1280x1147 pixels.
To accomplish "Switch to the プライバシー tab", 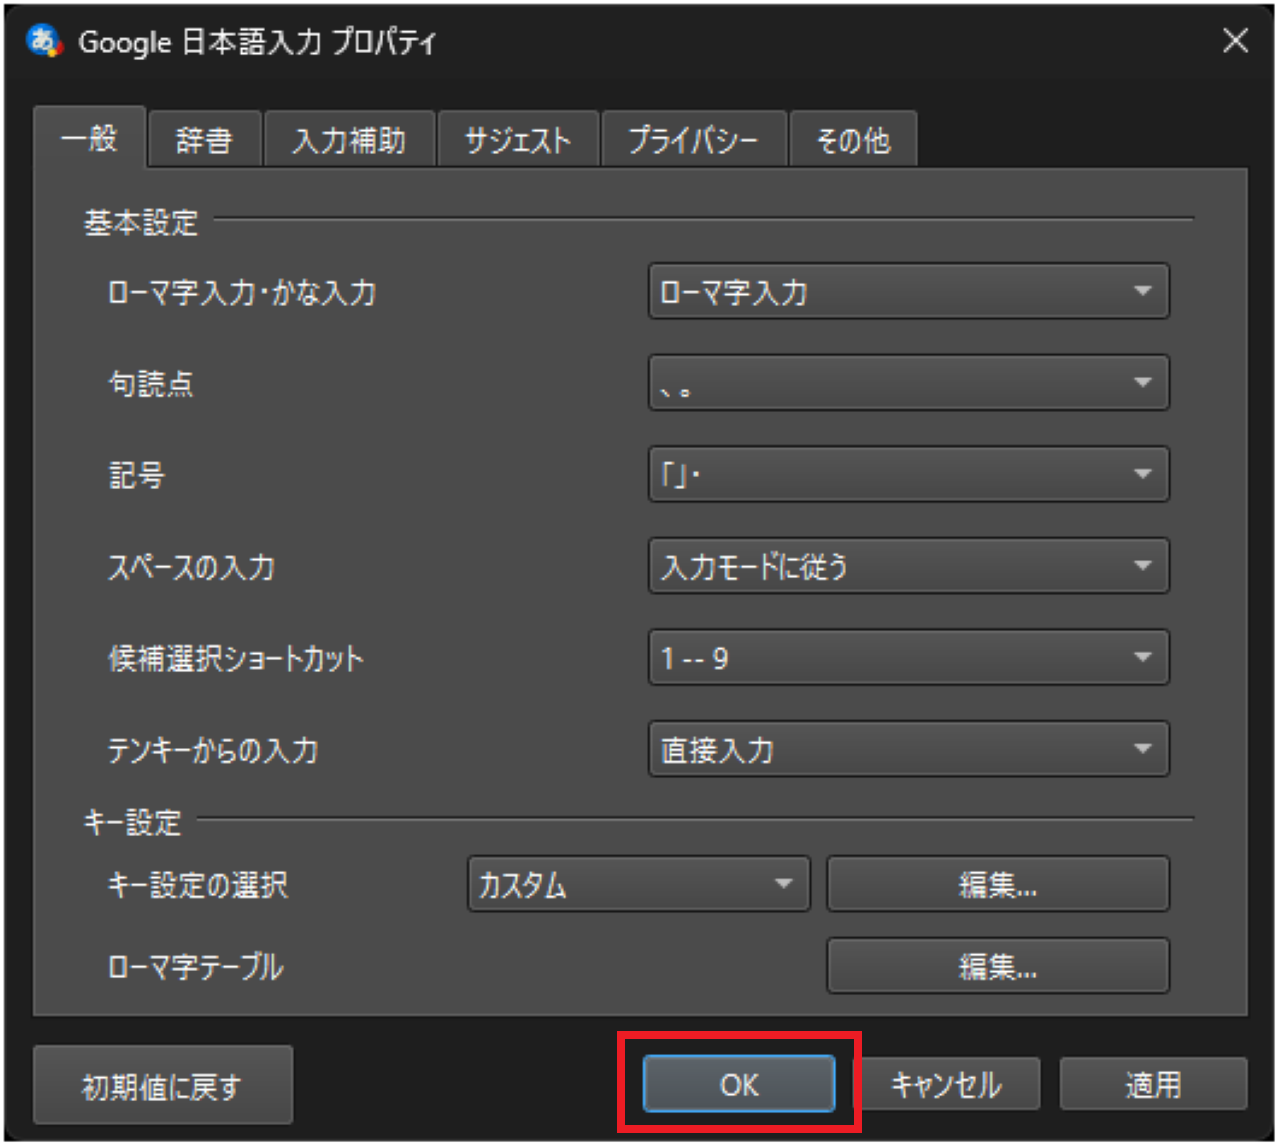I will pyautogui.click(x=694, y=139).
